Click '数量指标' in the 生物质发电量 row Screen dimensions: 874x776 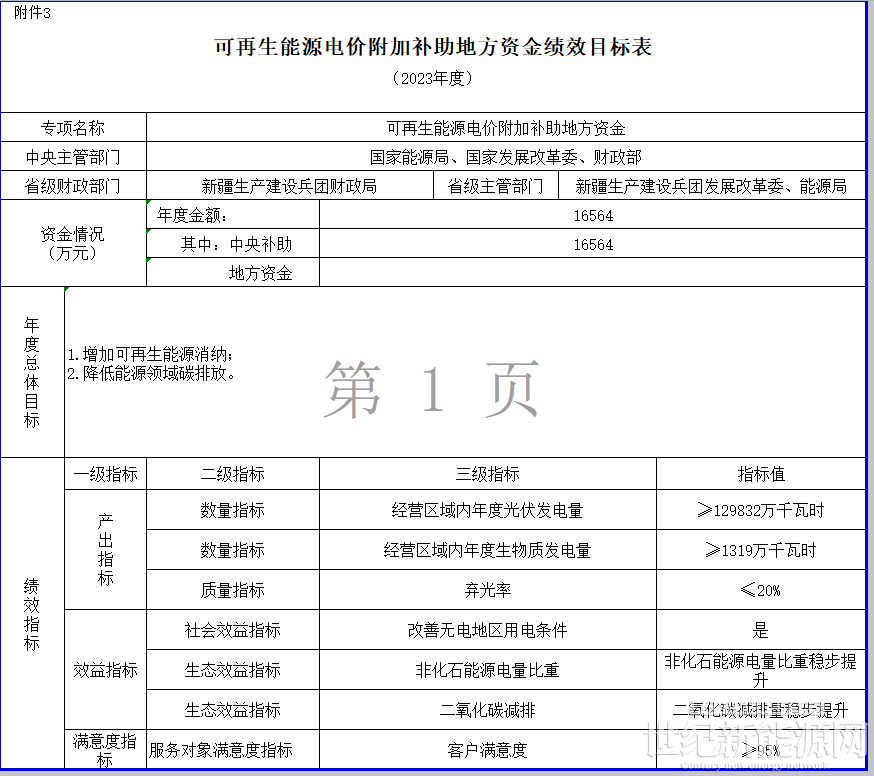[232, 550]
